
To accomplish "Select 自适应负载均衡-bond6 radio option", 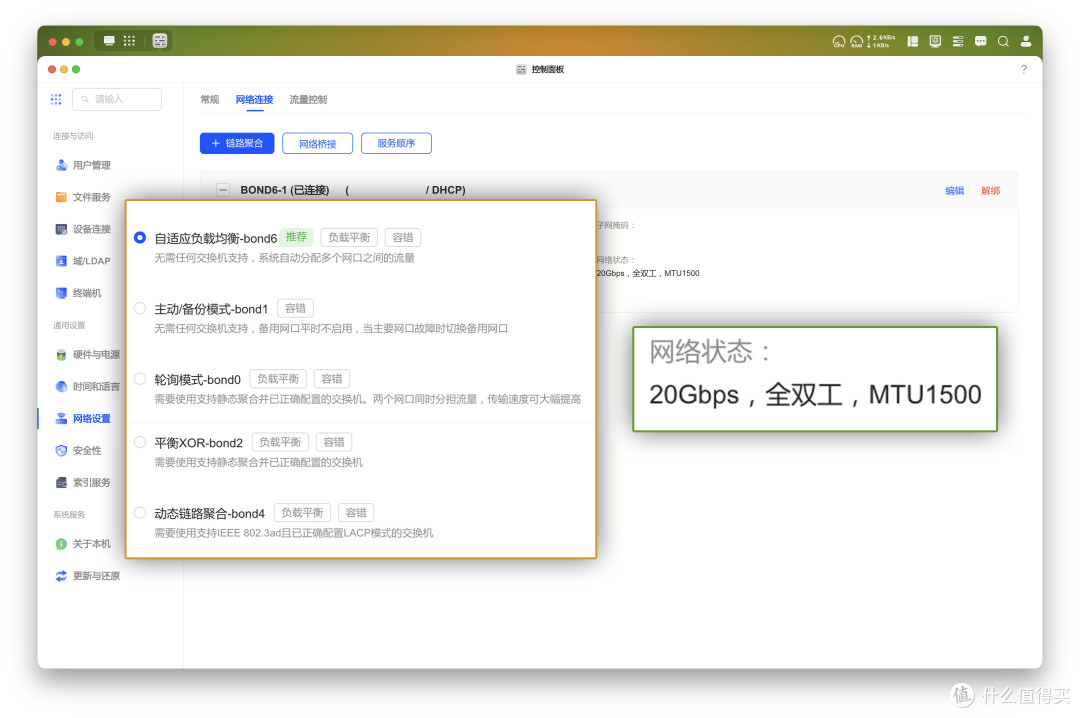I will point(140,238).
